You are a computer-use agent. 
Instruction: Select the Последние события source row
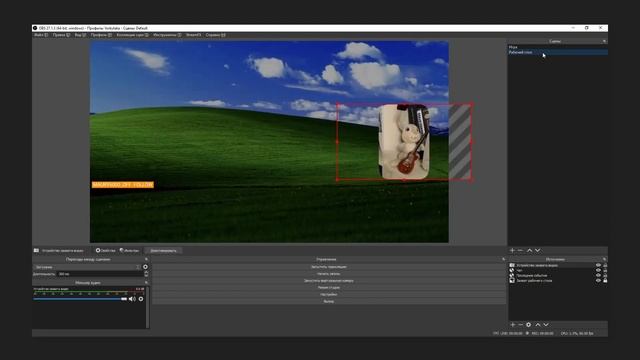(x=558, y=276)
